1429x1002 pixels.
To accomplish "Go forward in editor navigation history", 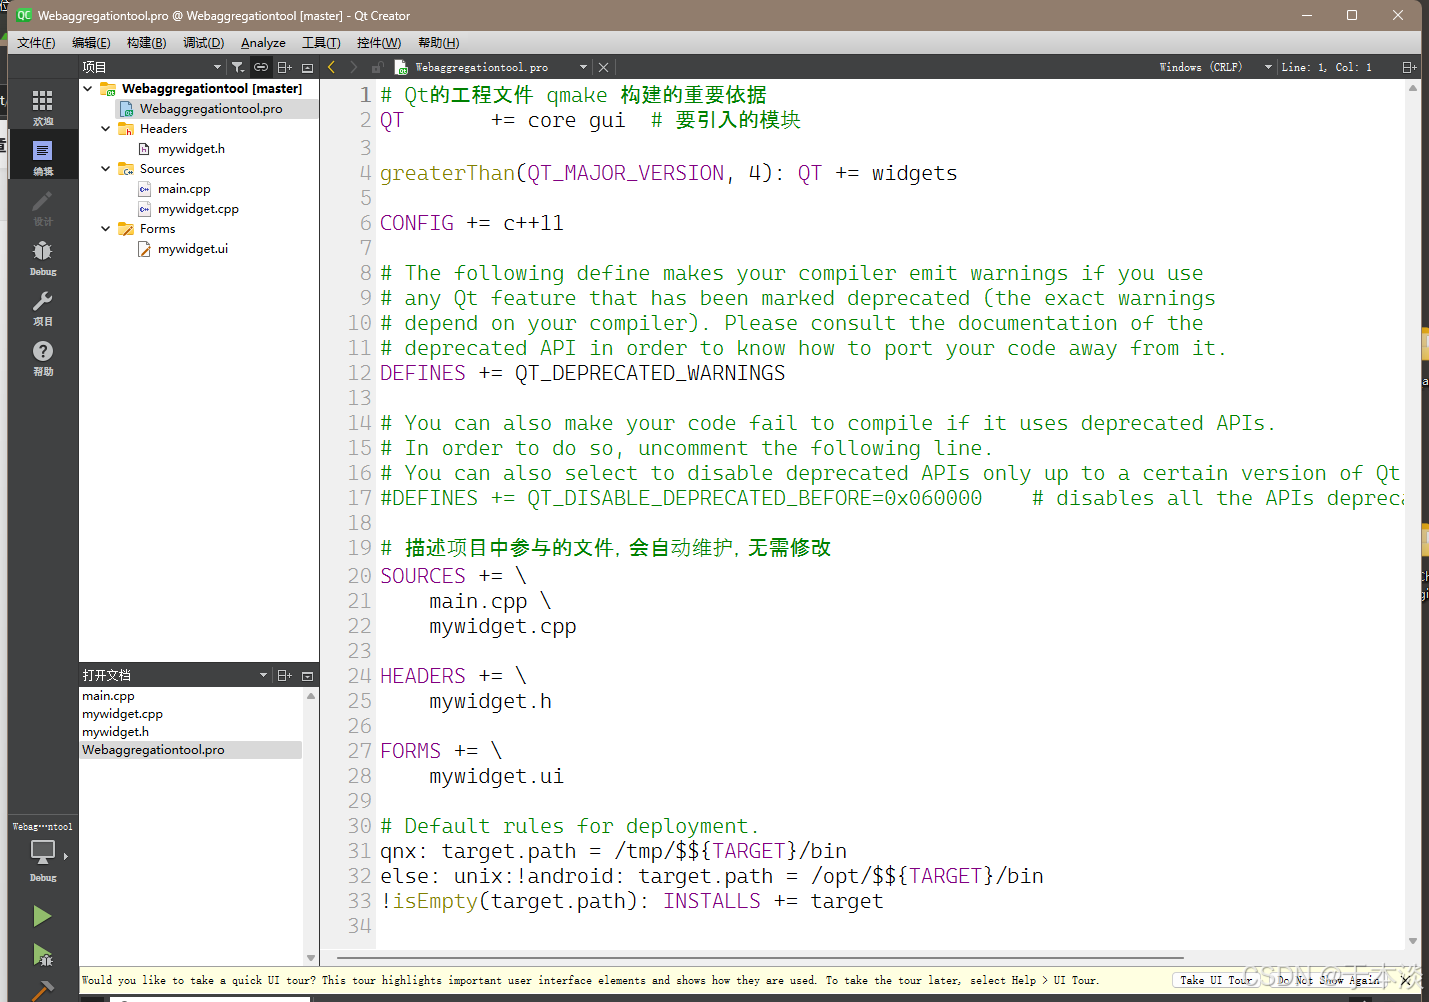I will [353, 67].
